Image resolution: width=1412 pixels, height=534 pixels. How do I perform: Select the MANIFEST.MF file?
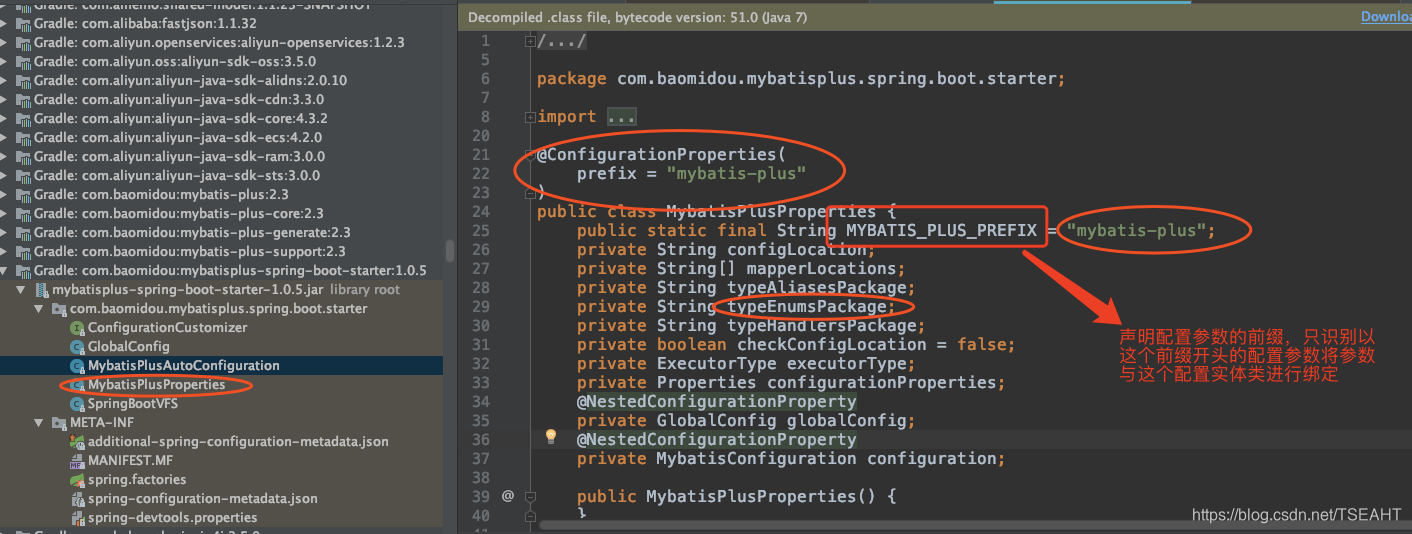pyautogui.click(x=130, y=461)
